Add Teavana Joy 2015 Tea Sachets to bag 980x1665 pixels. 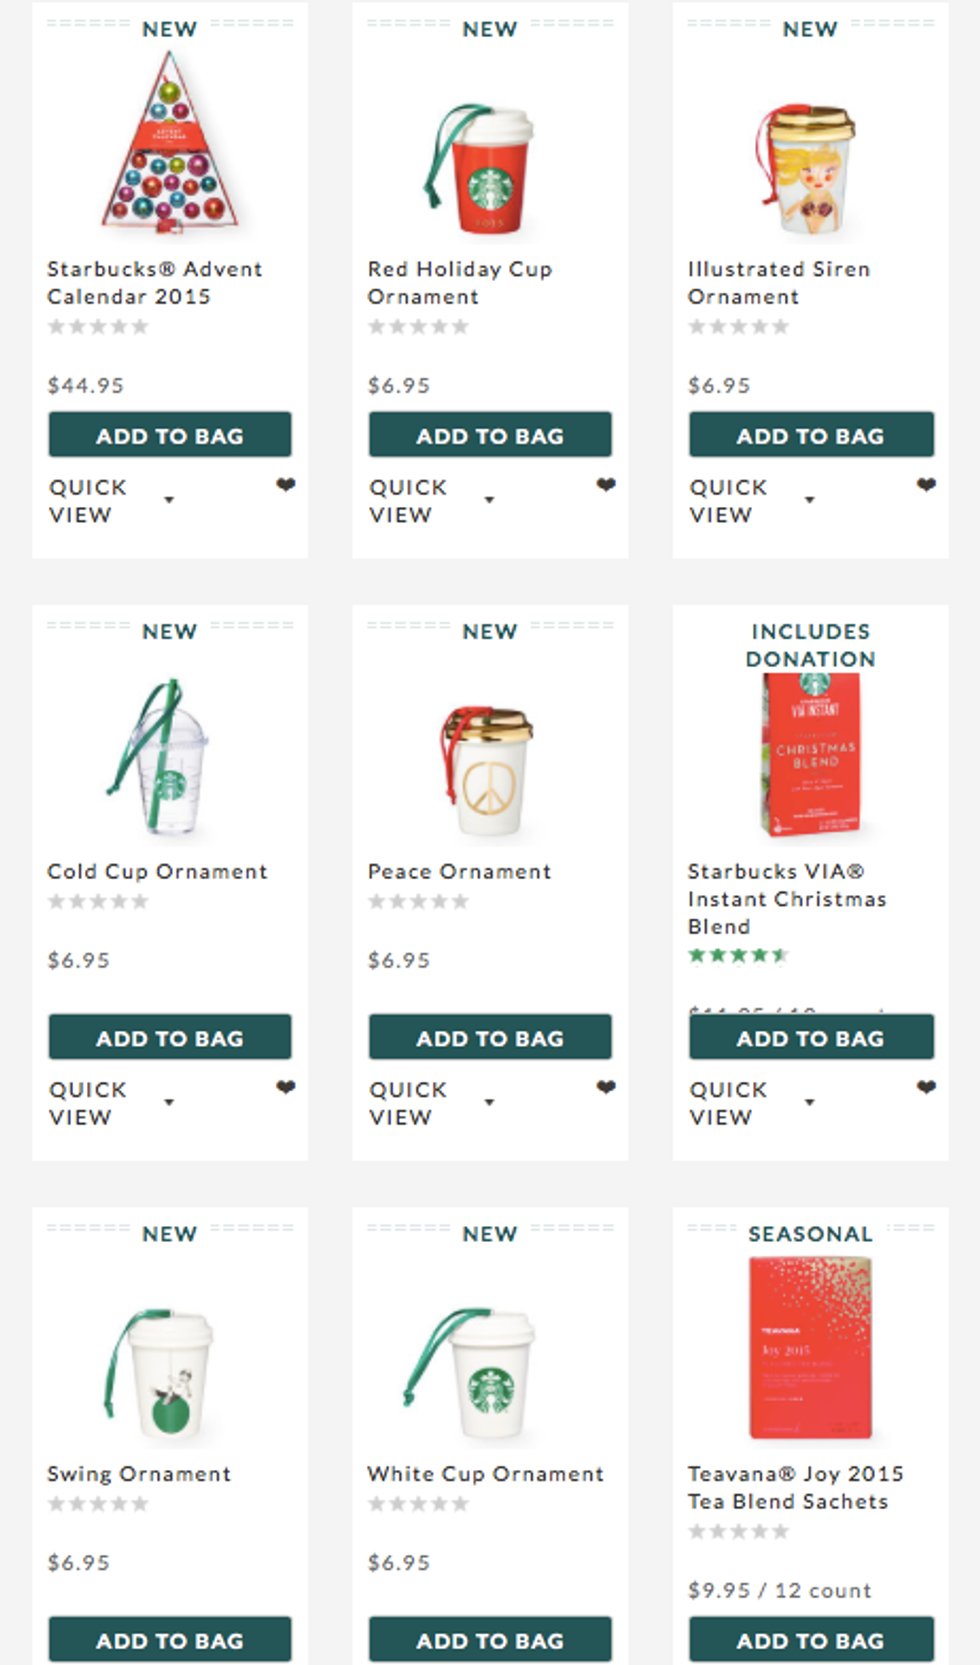(811, 1640)
